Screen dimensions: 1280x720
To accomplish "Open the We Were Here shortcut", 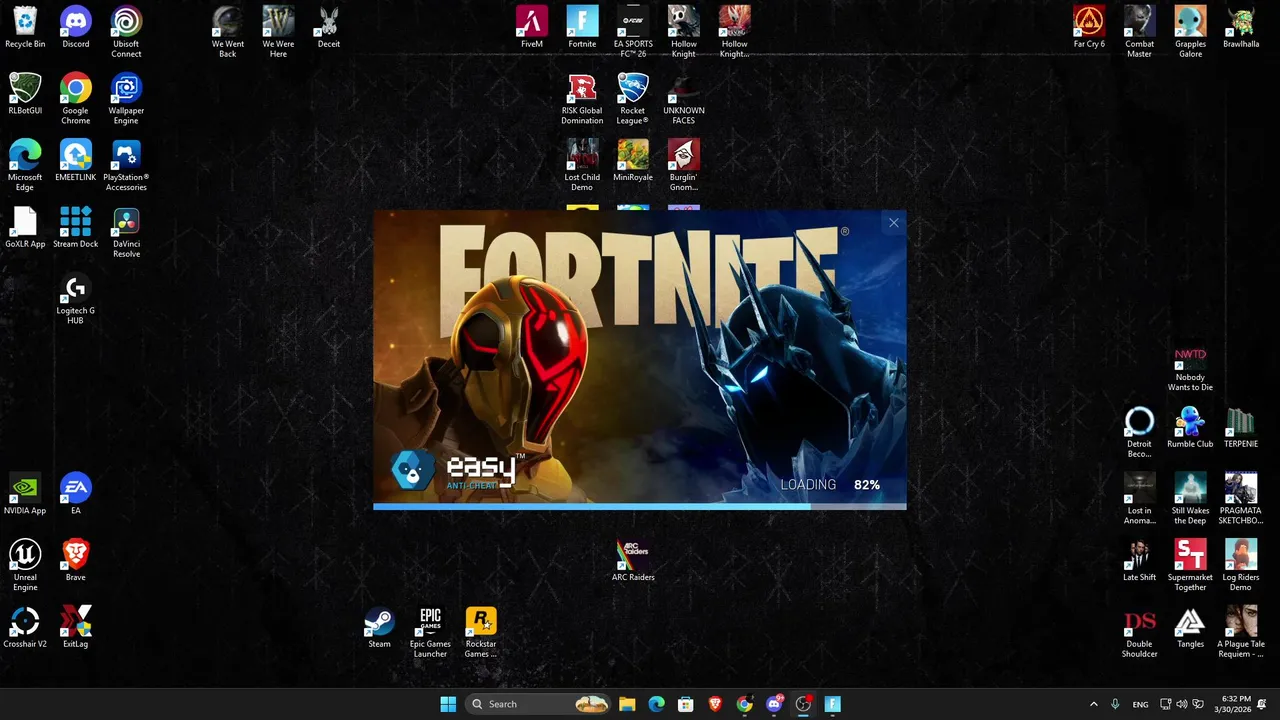I will tap(278, 32).
